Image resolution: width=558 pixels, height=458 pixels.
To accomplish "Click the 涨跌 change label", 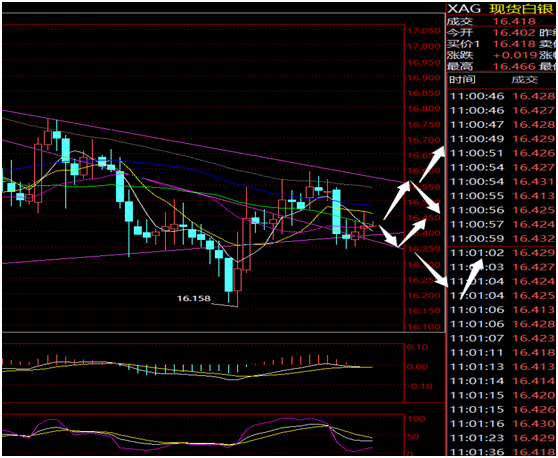I will (460, 55).
